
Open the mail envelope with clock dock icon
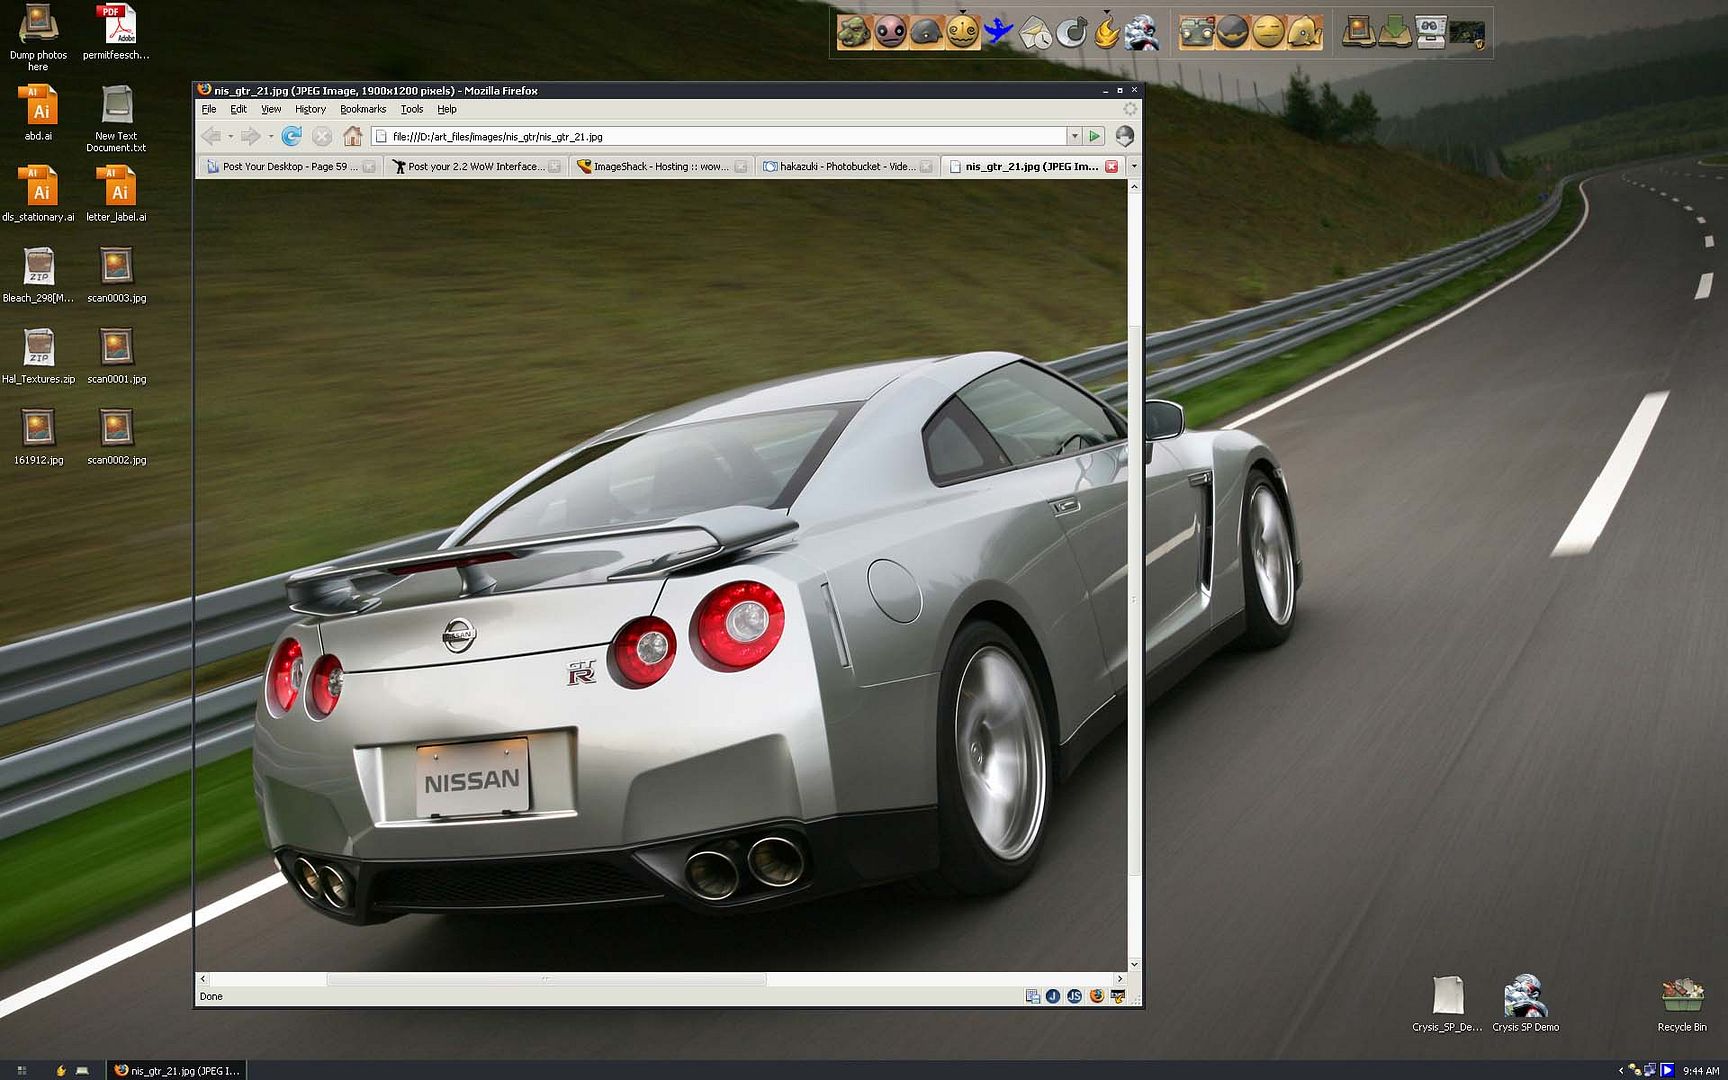coord(1035,32)
